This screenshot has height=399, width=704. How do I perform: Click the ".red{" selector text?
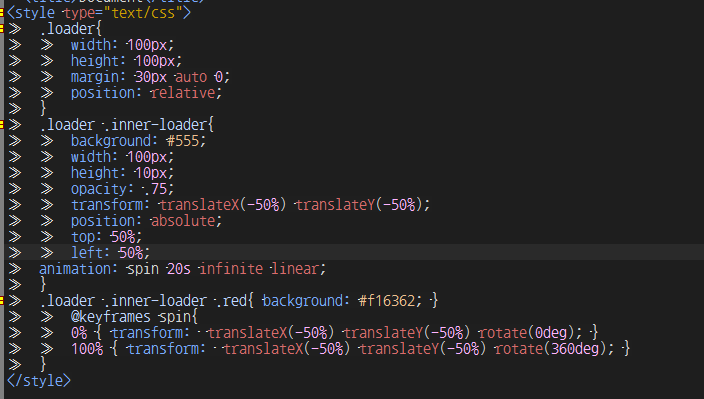tap(235, 301)
